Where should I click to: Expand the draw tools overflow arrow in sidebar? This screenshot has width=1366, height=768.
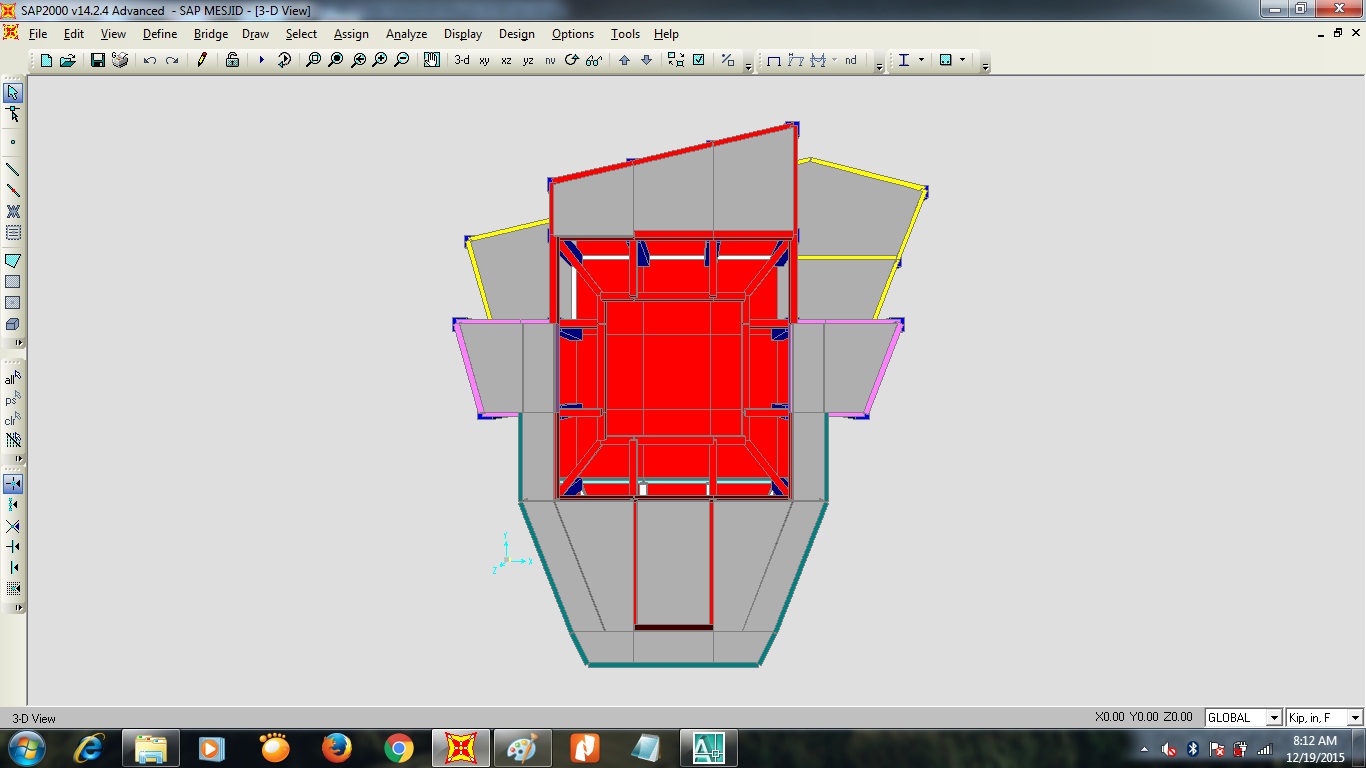18,343
